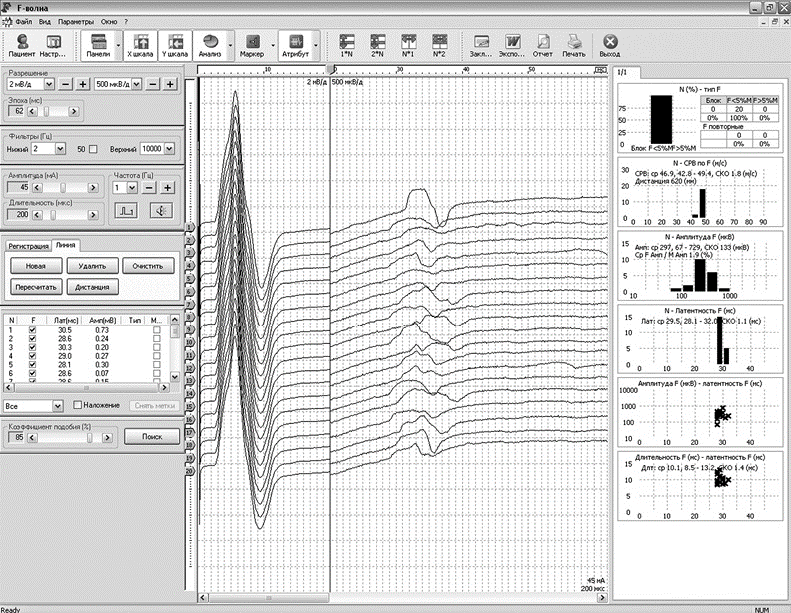
Task: Open the Параметры menu
Action: tap(76, 22)
